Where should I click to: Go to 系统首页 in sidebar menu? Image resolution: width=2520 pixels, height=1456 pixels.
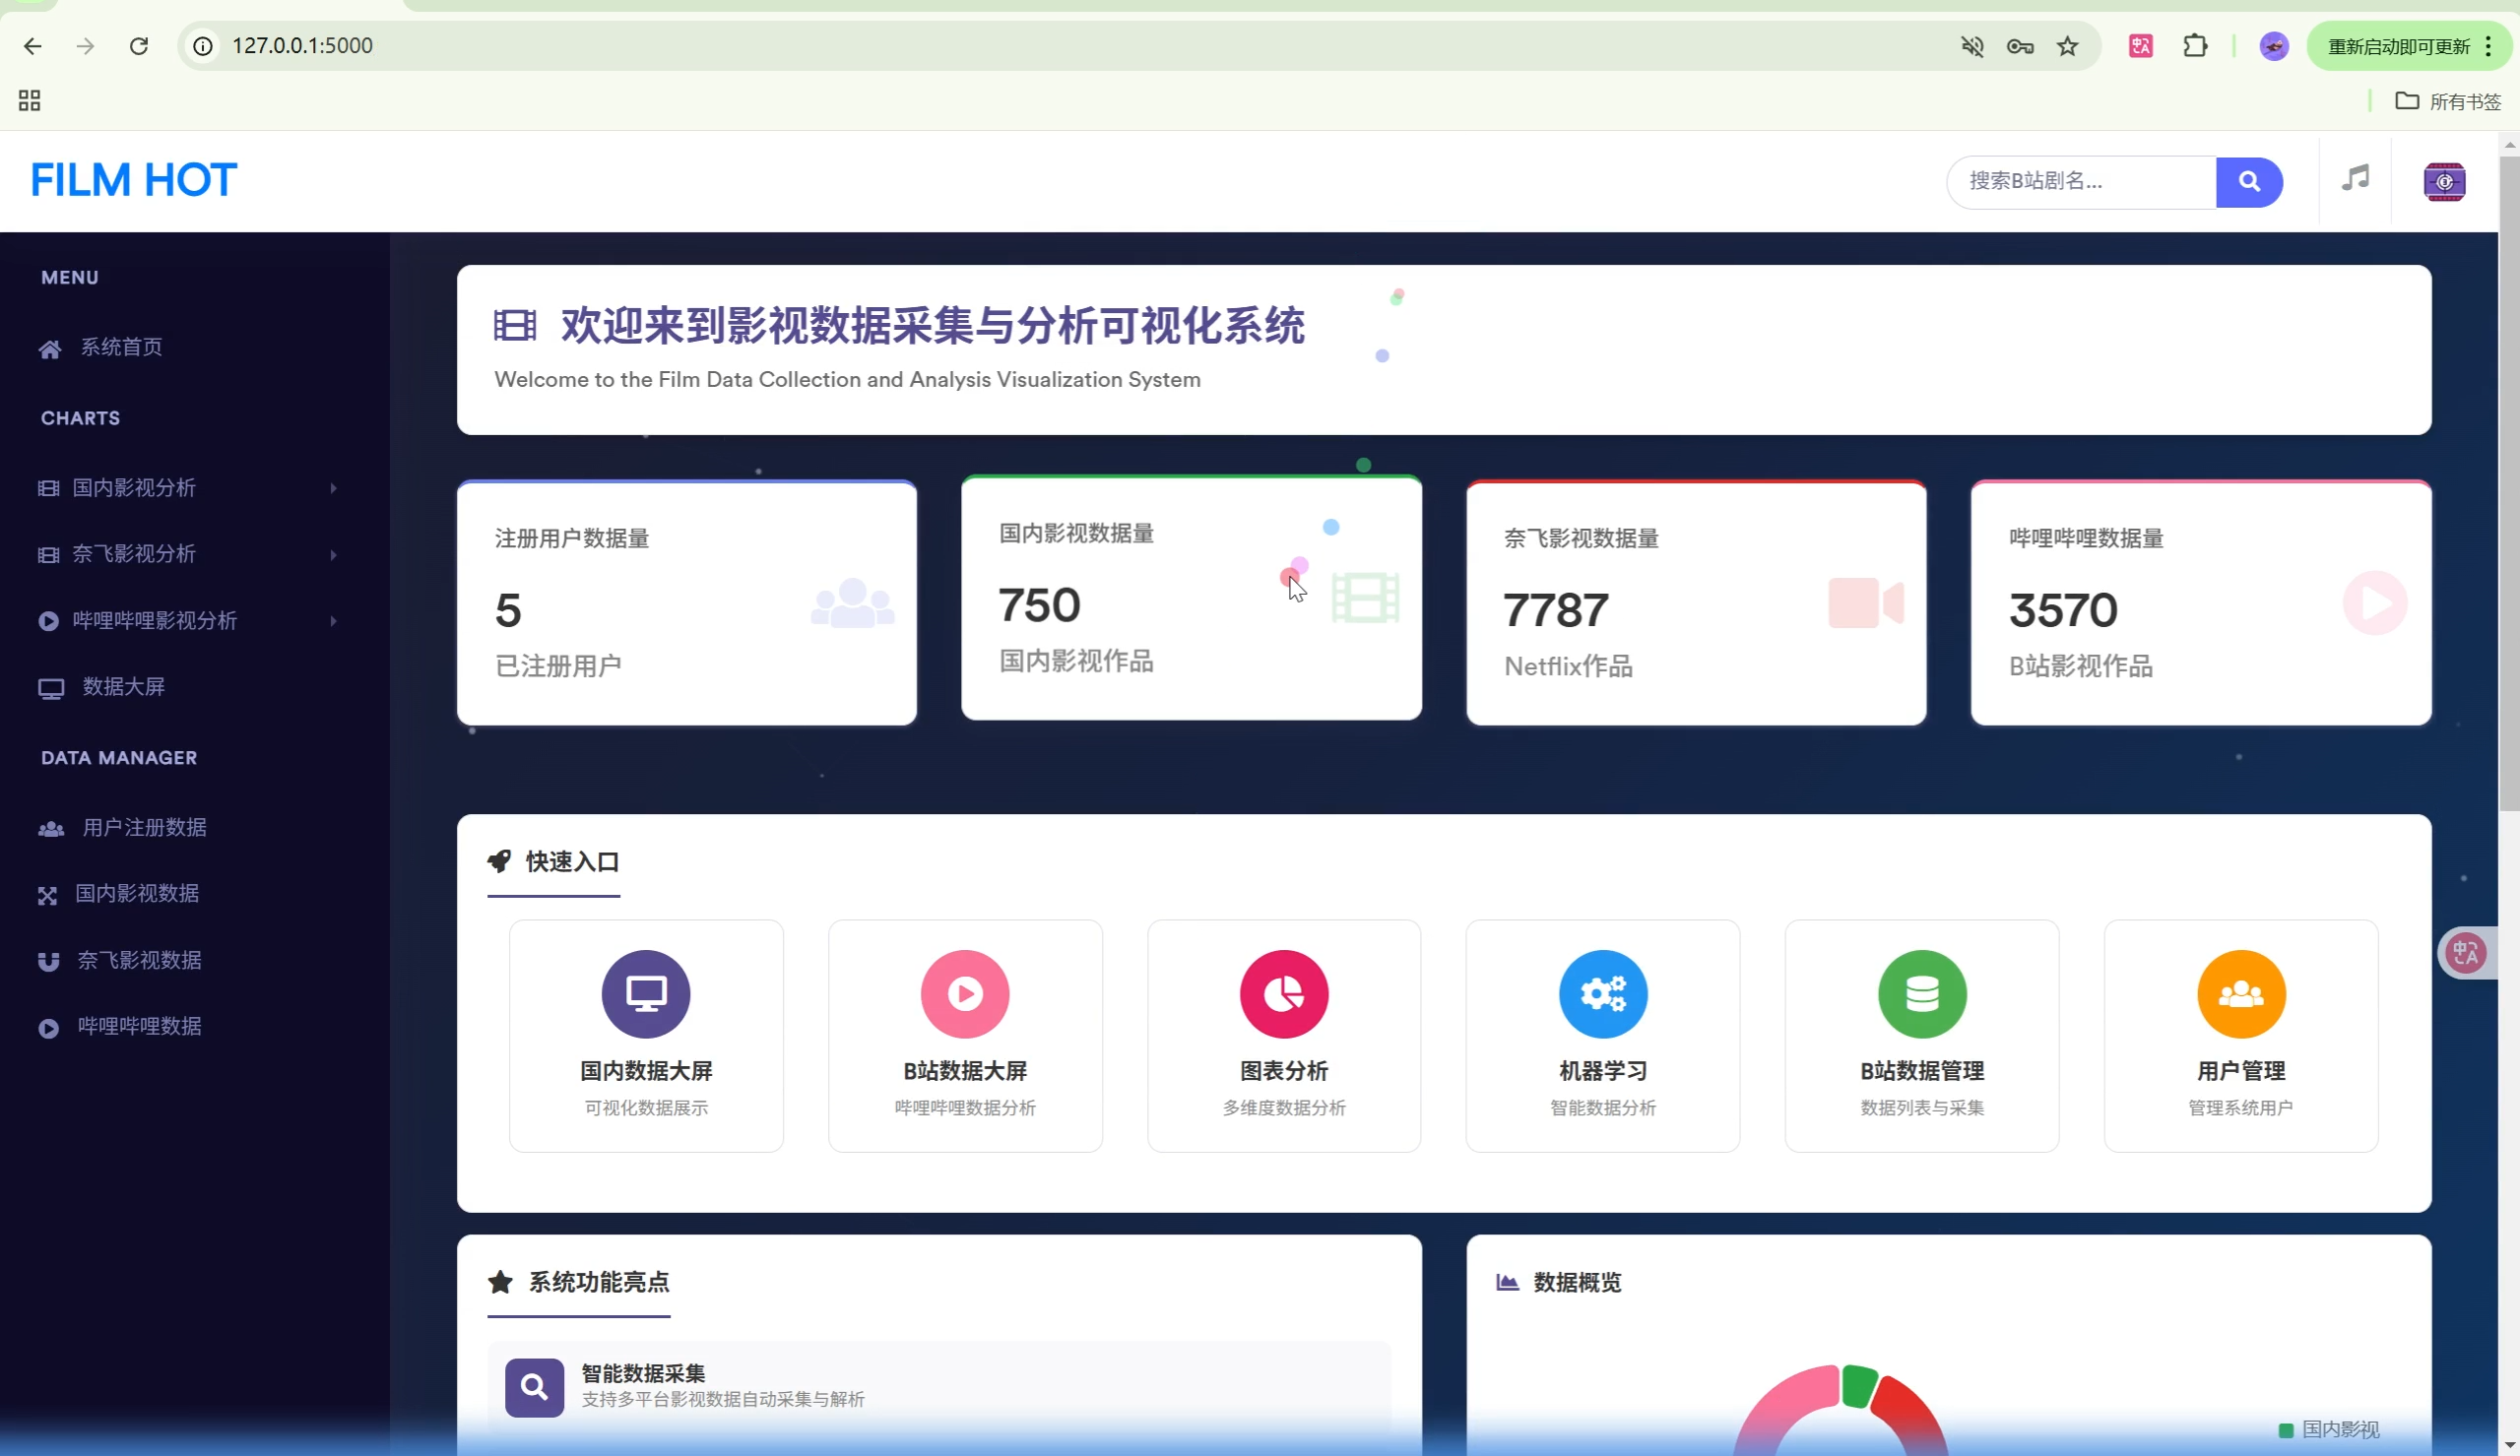point(120,347)
